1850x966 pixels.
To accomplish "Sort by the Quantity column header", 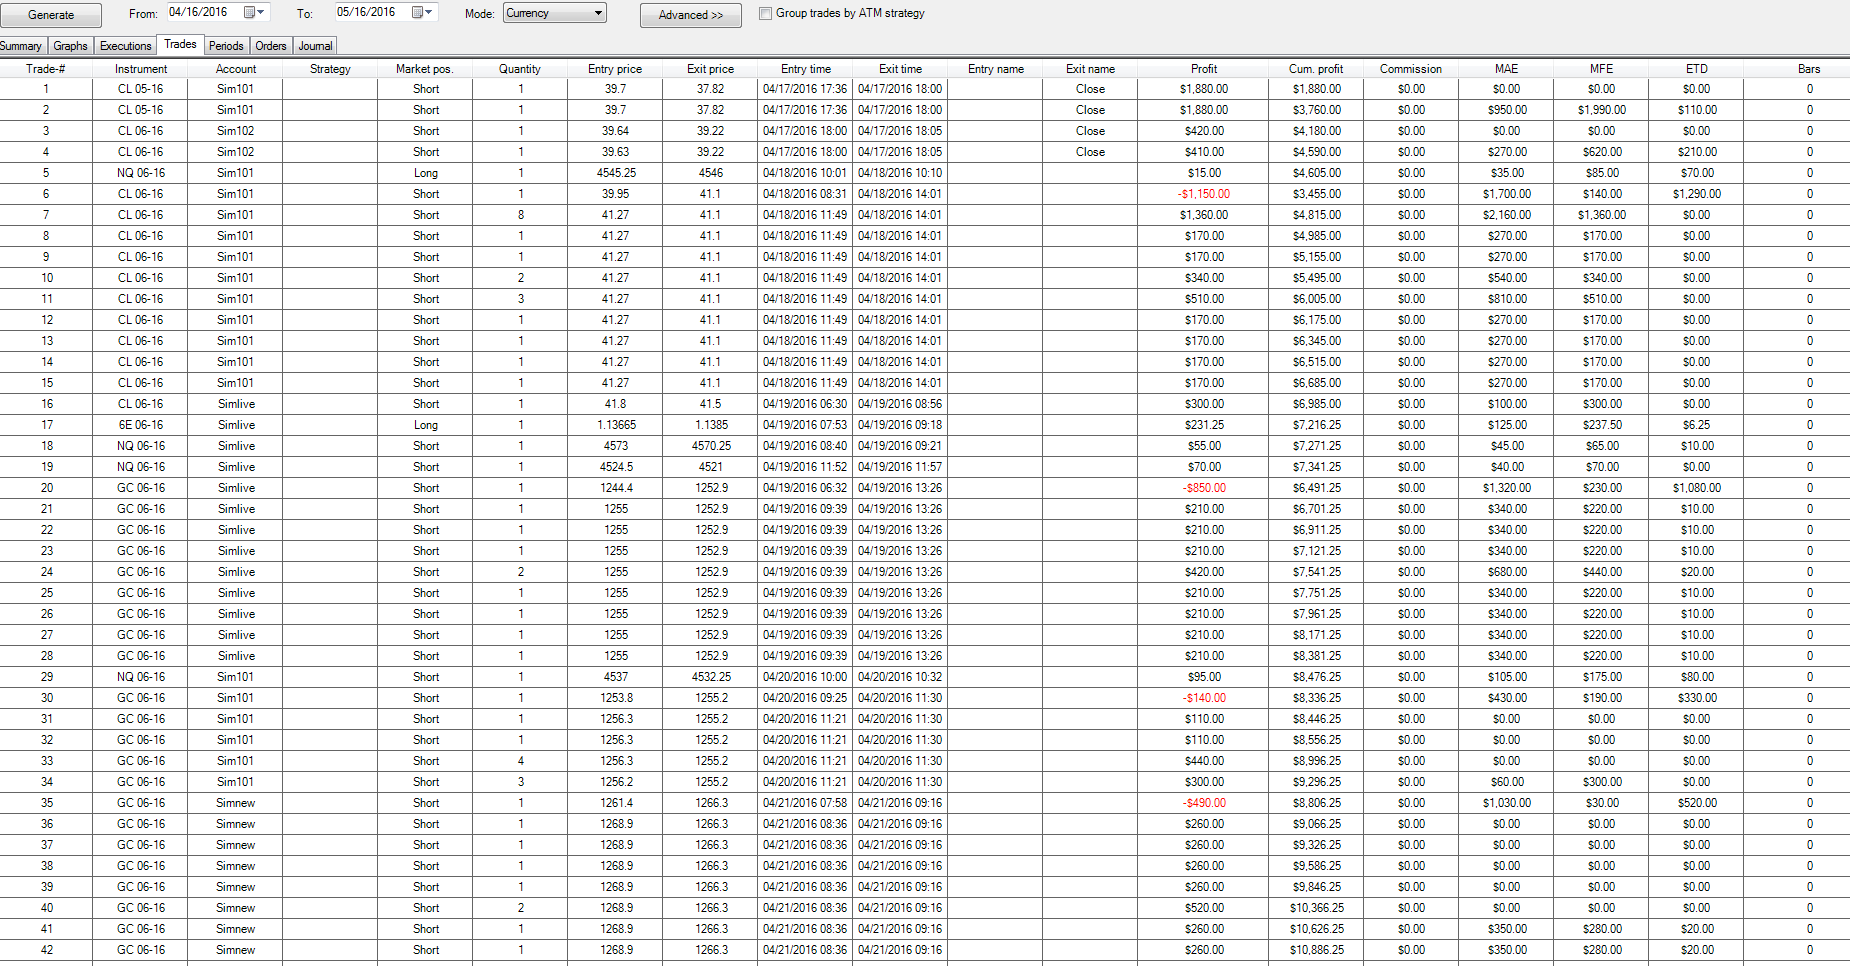I will coord(520,69).
